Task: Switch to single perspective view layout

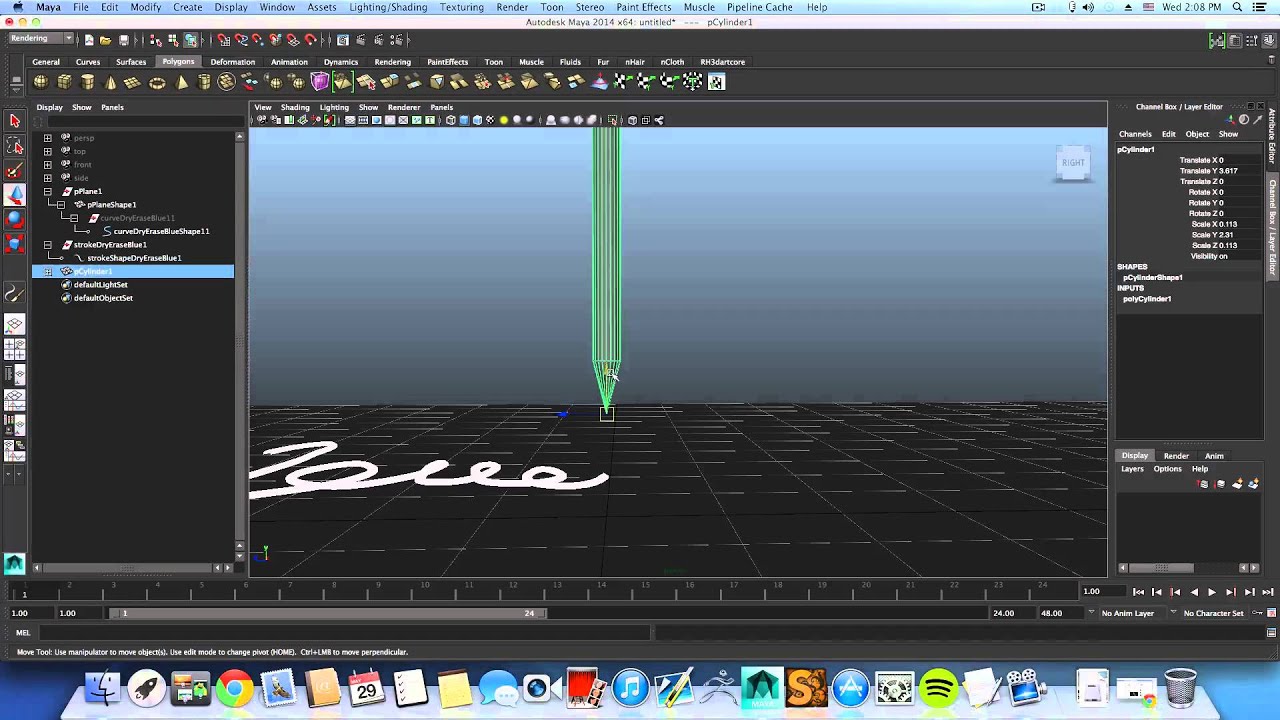Action: click(x=14, y=325)
